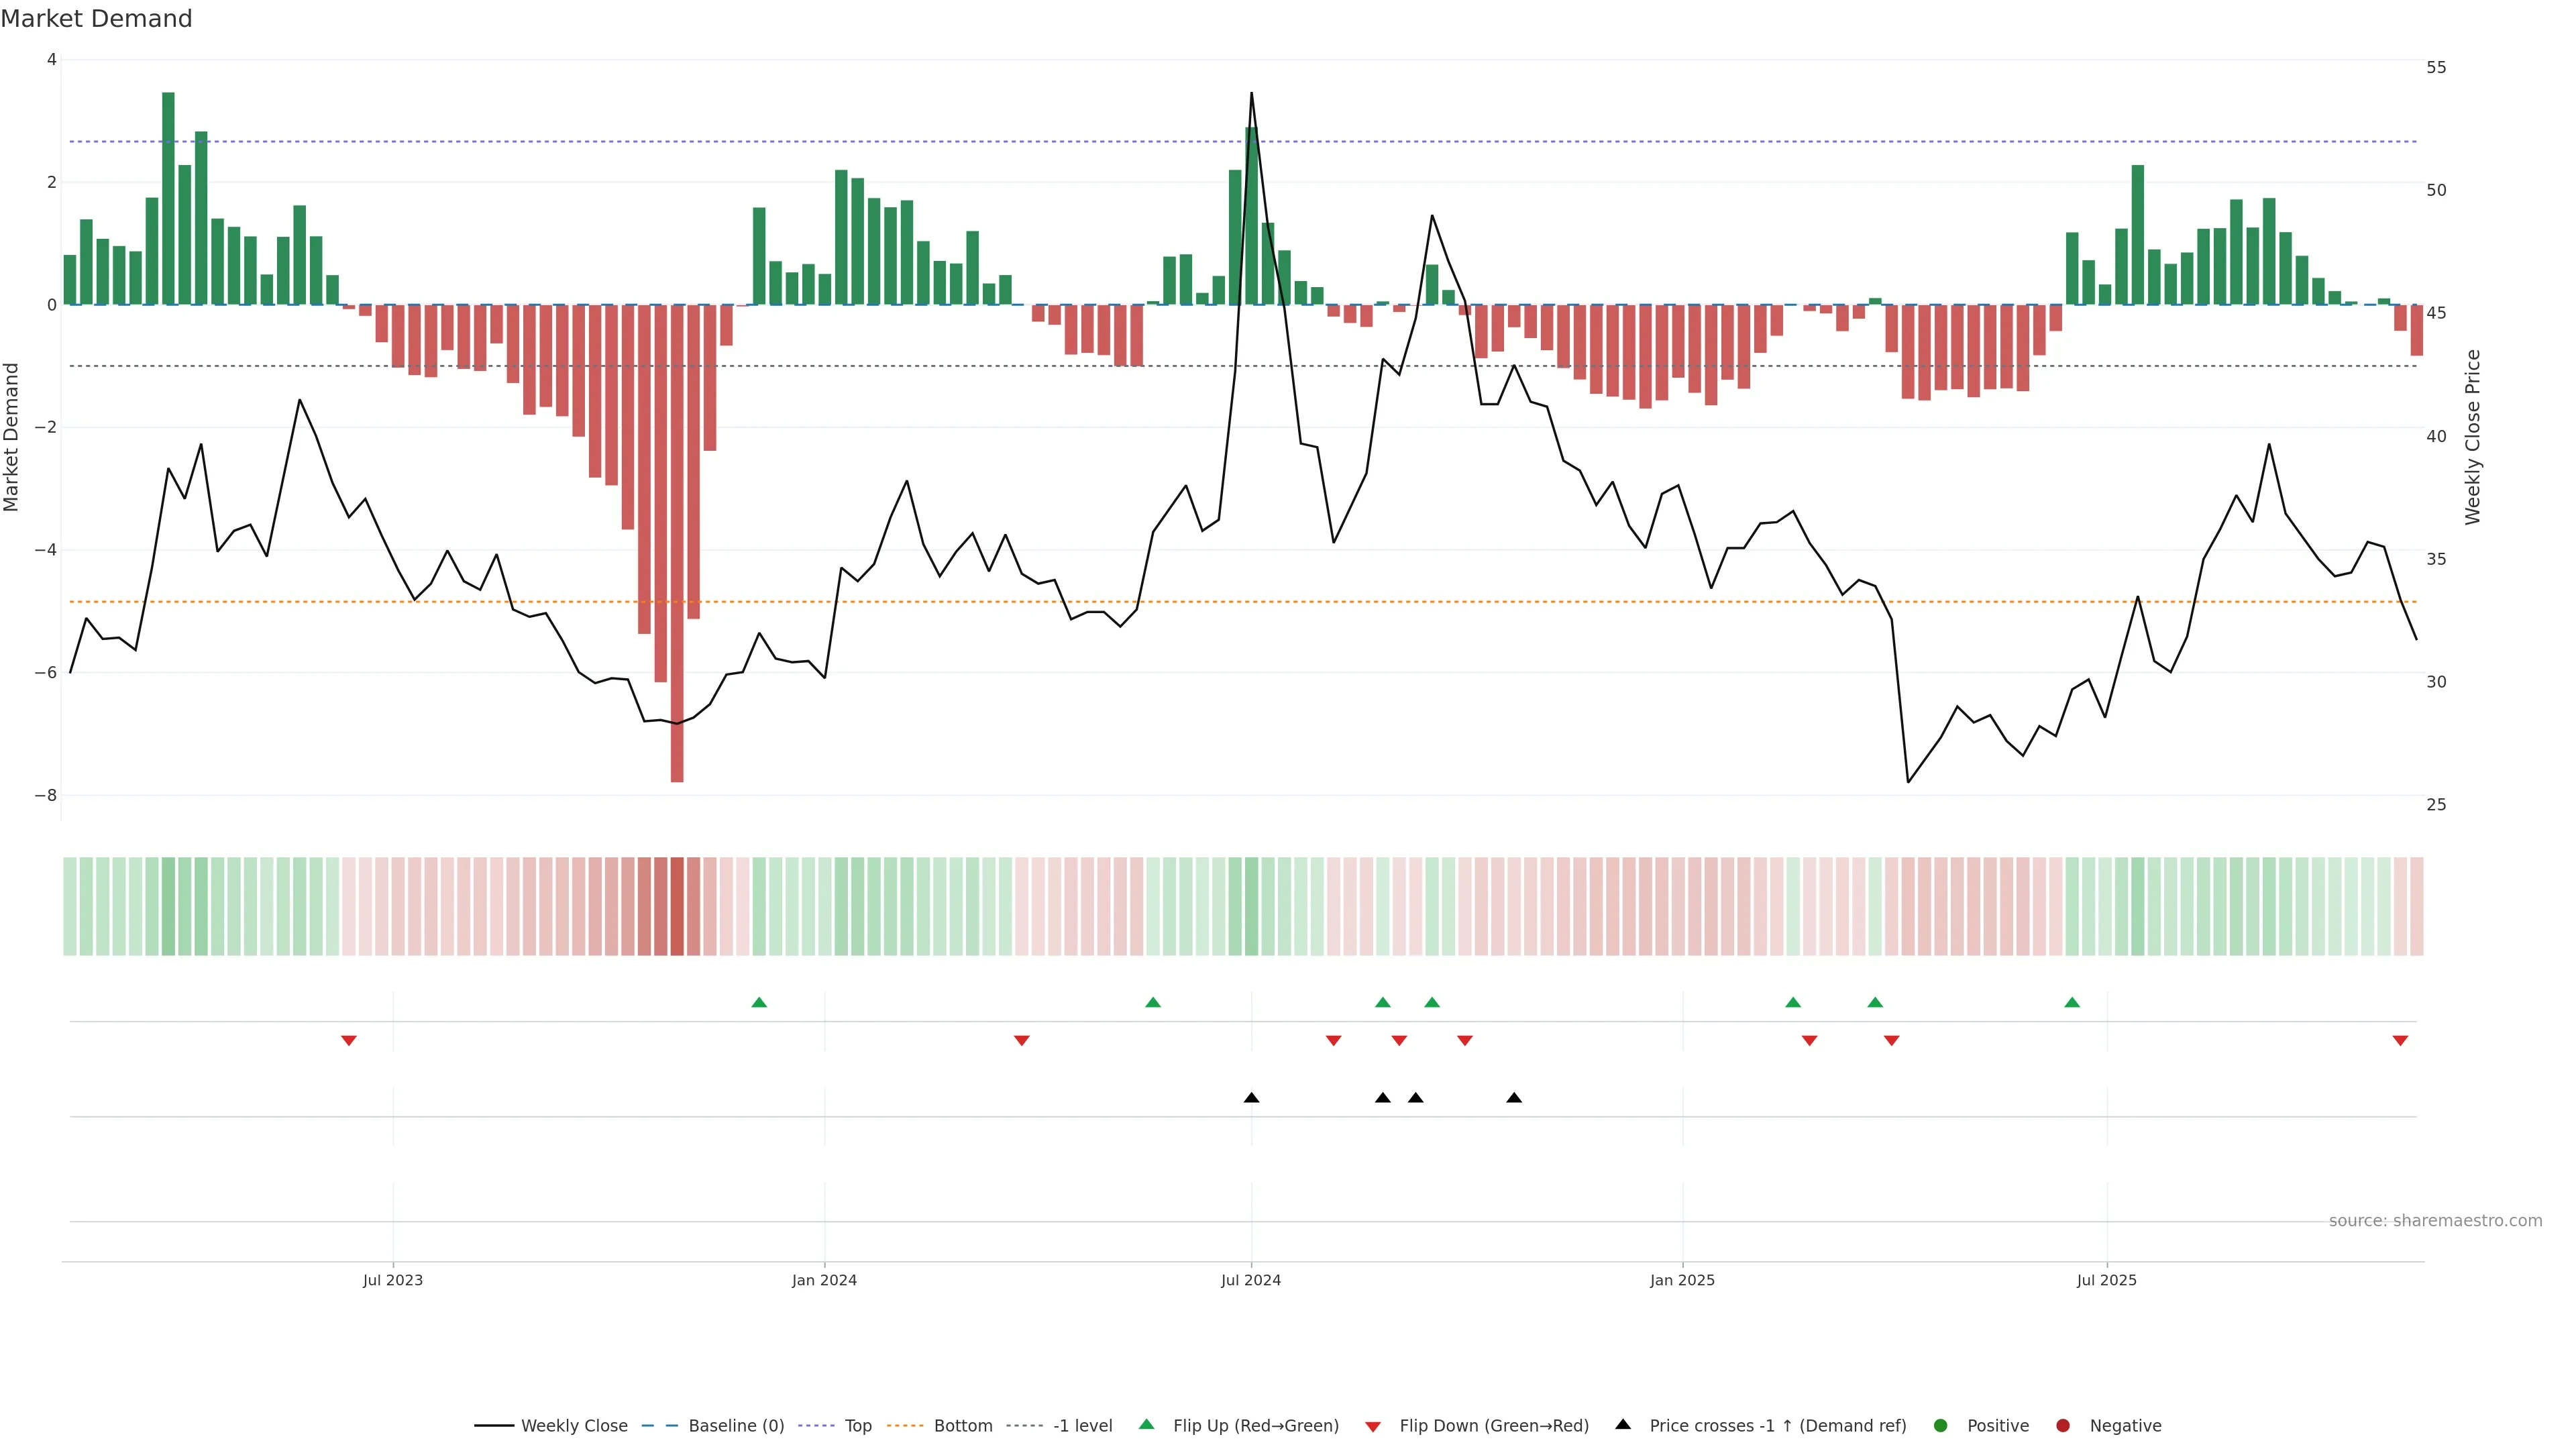
Task: Click the -1 level legend item
Action: click(1082, 1426)
